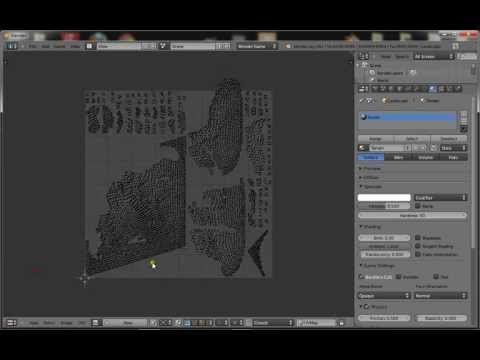This screenshot has height=360, width=480.
Task: Click the pin image icon in UV header
Action: point(153,323)
